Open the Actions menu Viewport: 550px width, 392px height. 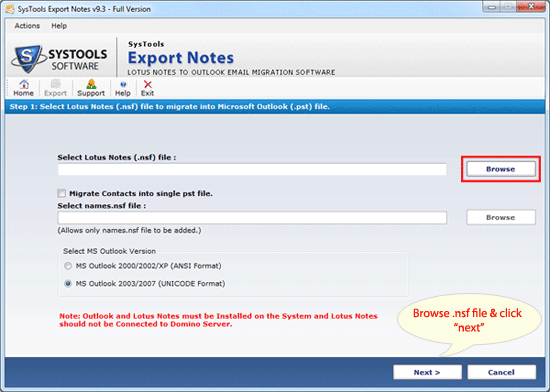click(x=27, y=26)
